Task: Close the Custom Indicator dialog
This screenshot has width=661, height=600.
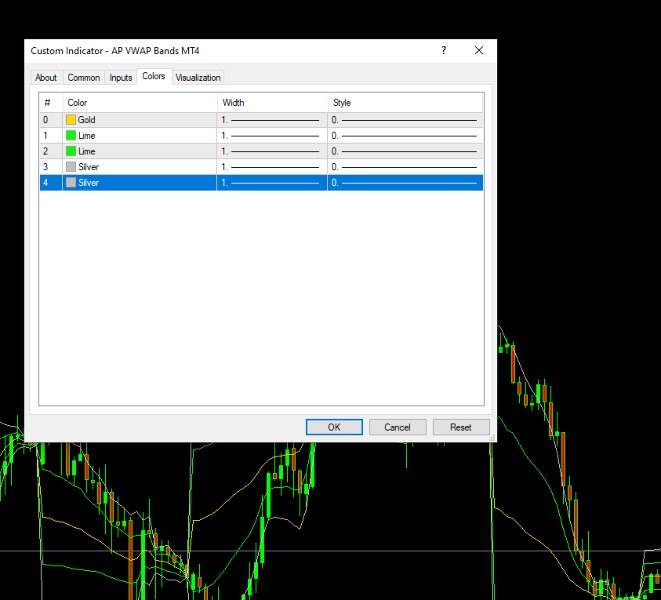Action: pyautogui.click(x=479, y=51)
